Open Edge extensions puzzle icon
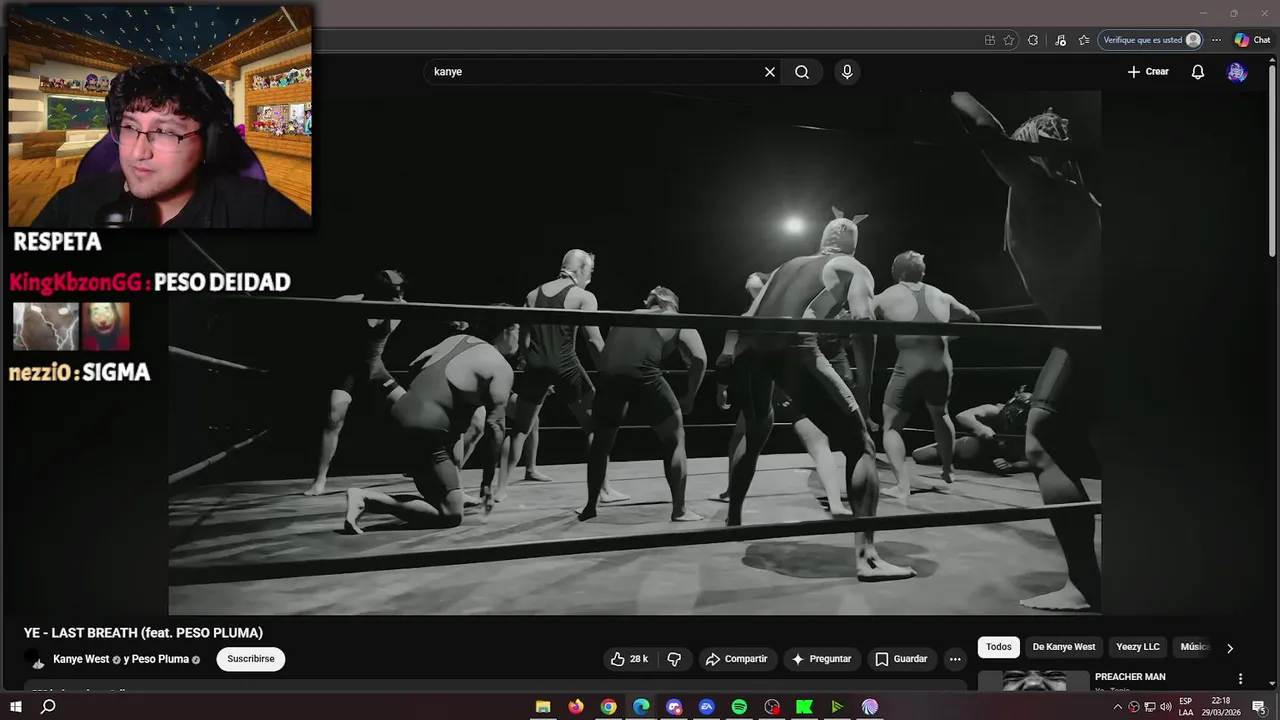 [1033, 40]
